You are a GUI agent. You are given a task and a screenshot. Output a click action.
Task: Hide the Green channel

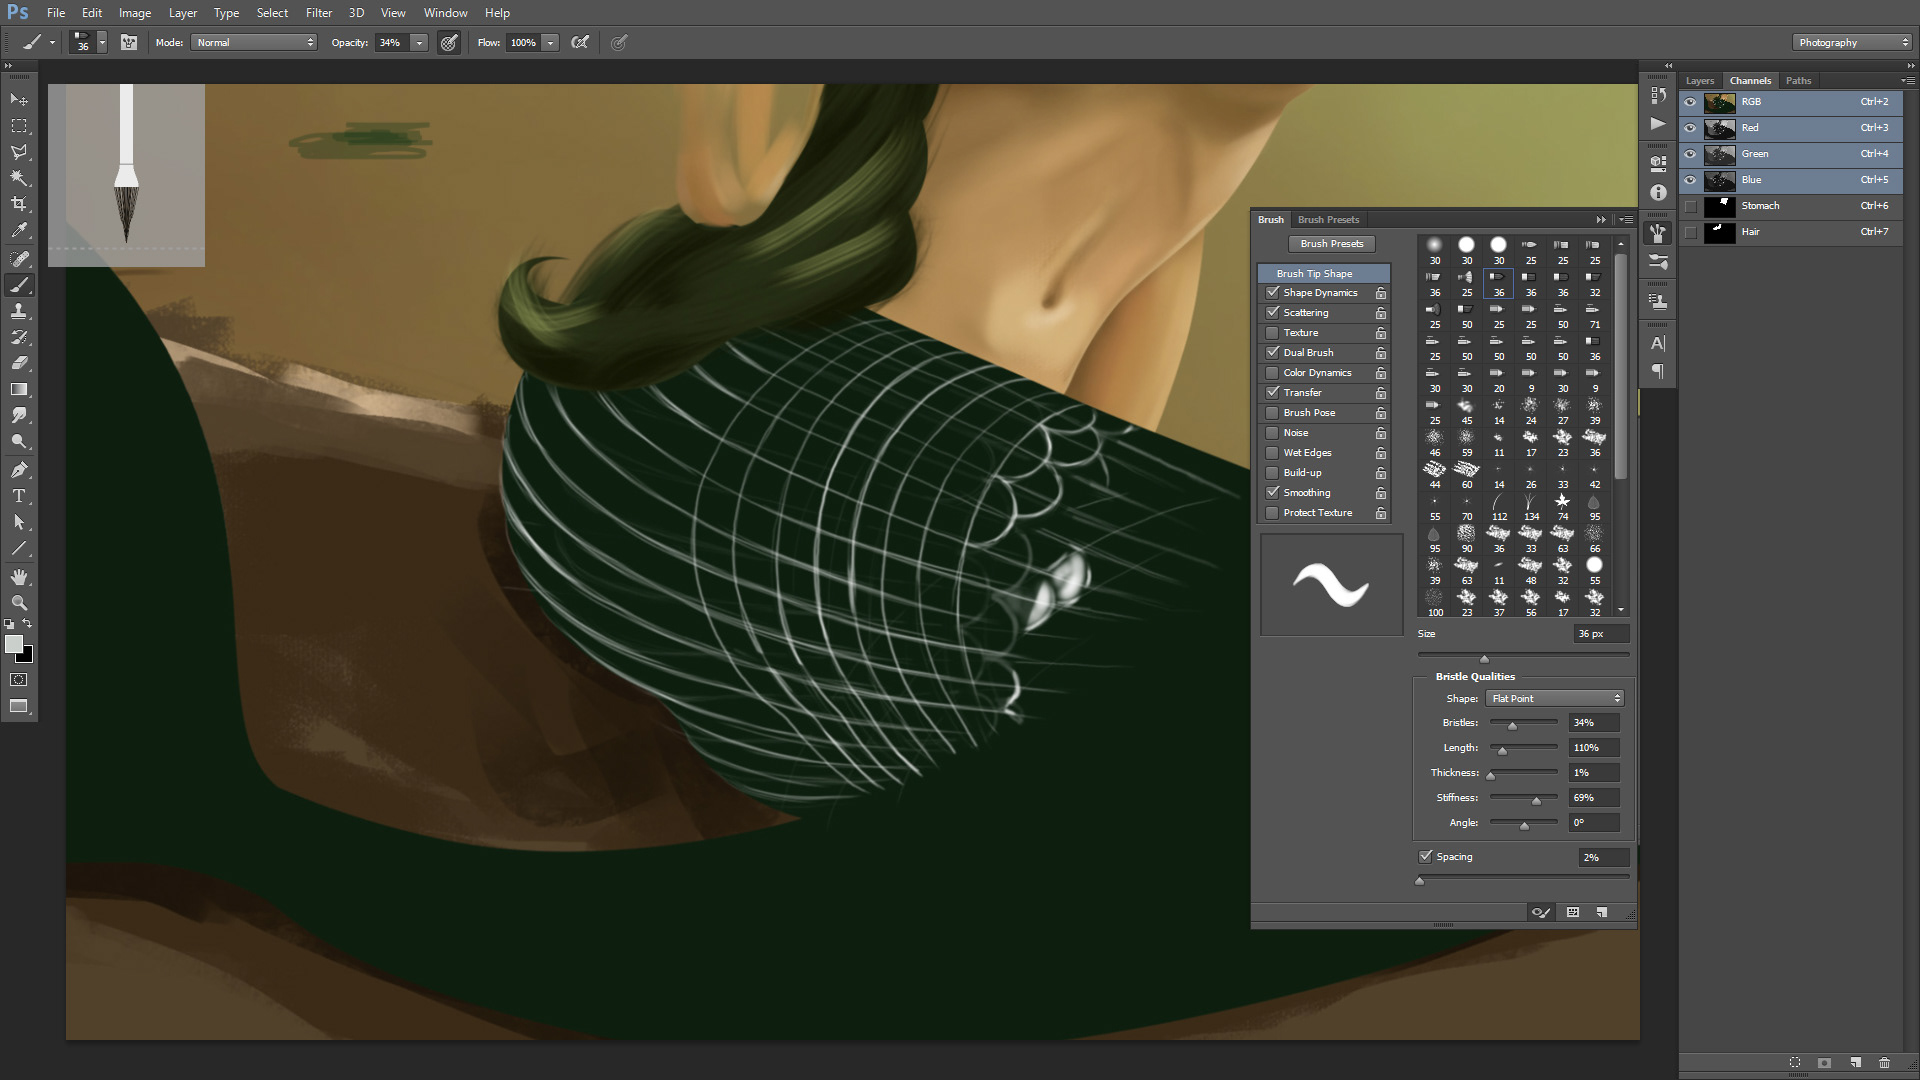1690,154
